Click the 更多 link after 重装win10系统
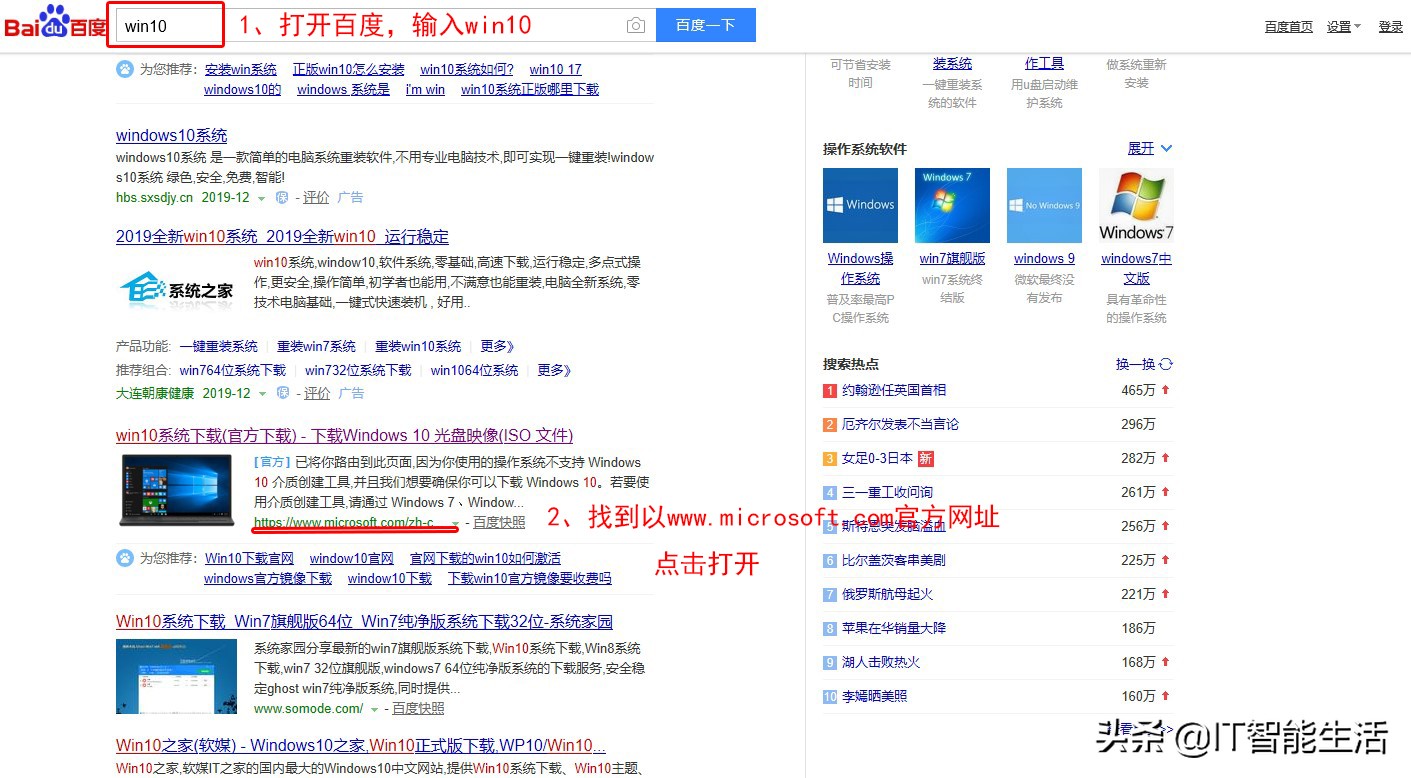The image size is (1411, 778). click(x=496, y=346)
